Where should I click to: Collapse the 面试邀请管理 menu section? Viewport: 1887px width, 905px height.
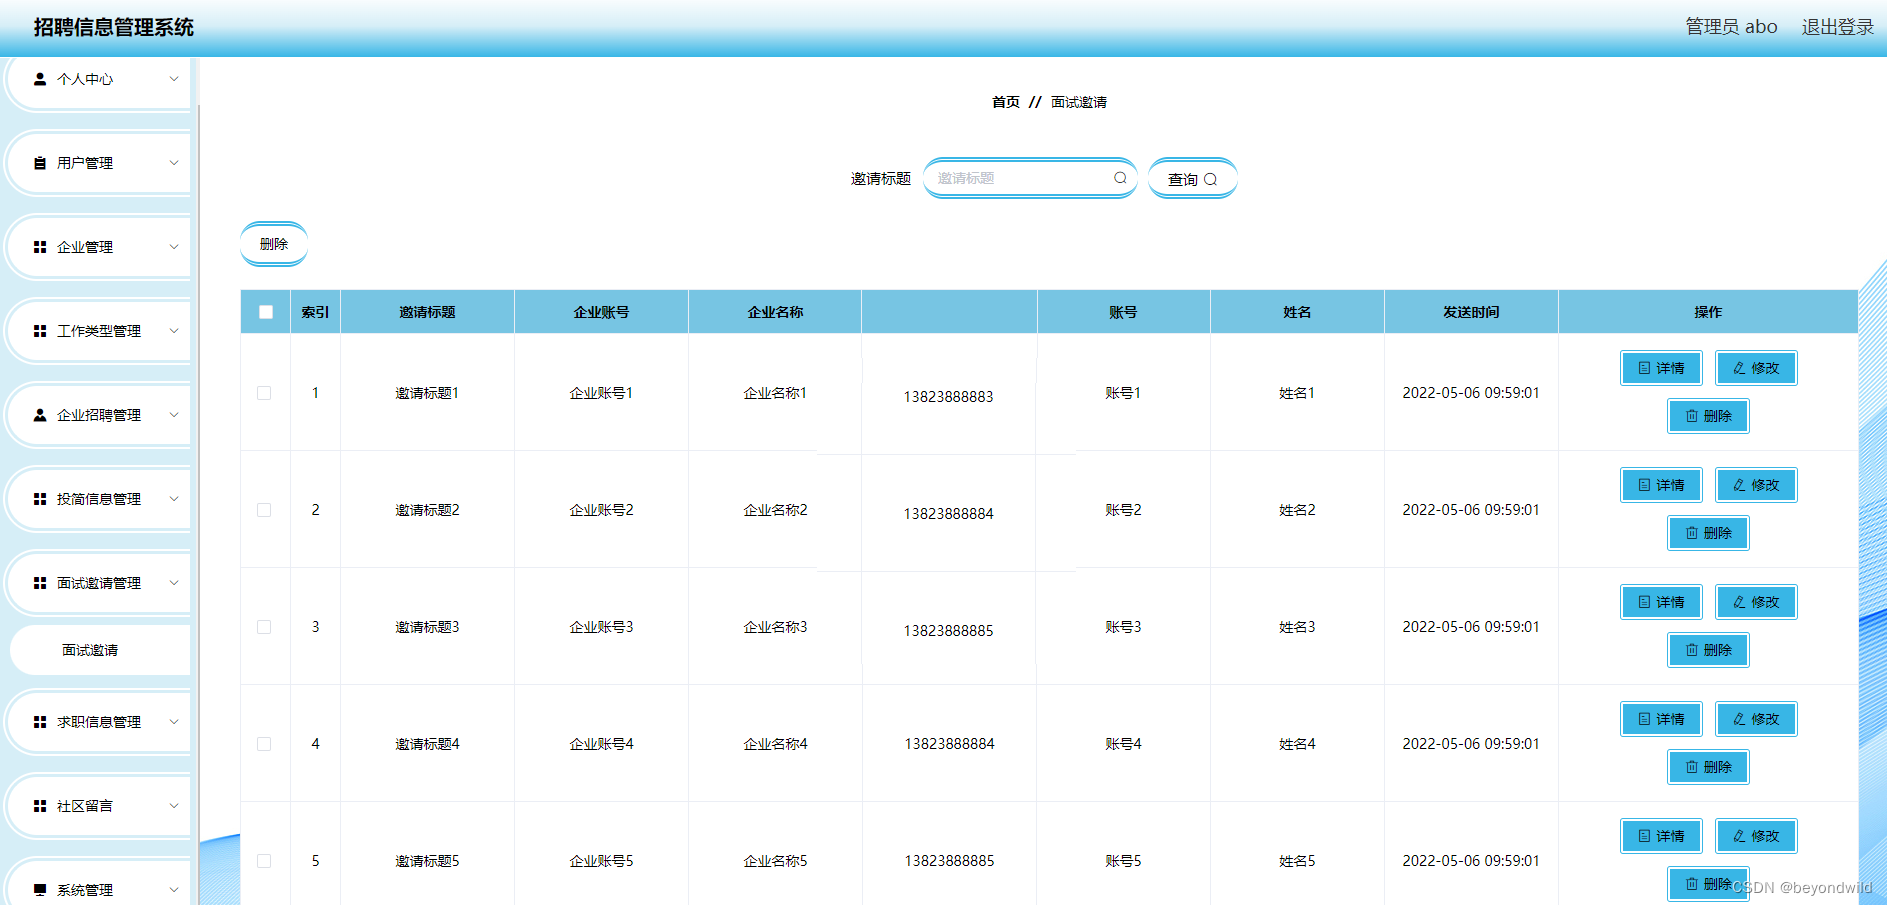pos(175,582)
